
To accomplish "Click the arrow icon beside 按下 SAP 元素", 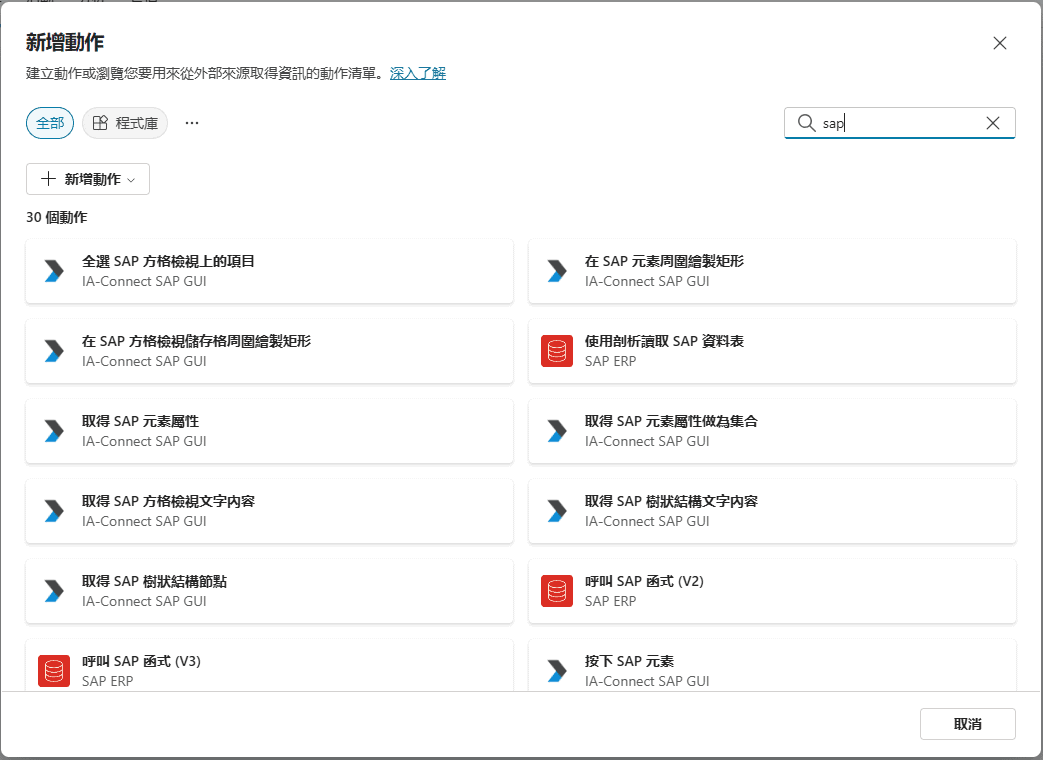I will pos(557,671).
